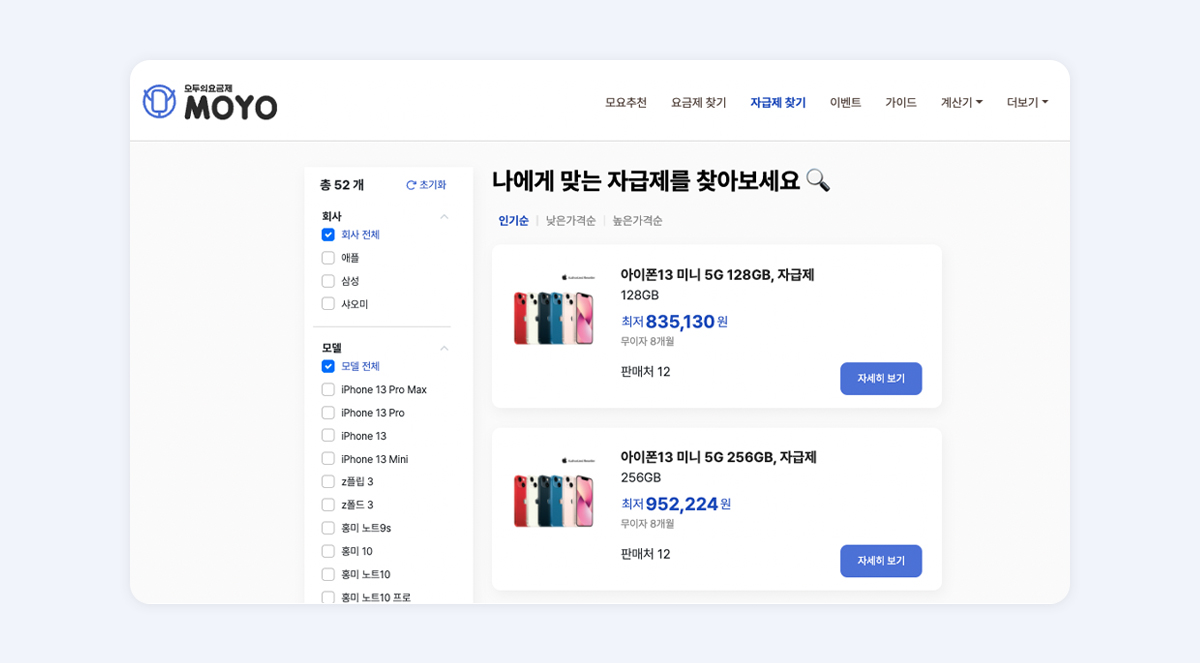Open the 아이폰13 미니 5G 128GB product thumbnail
Image resolution: width=1200 pixels, height=663 pixels.
554,311
